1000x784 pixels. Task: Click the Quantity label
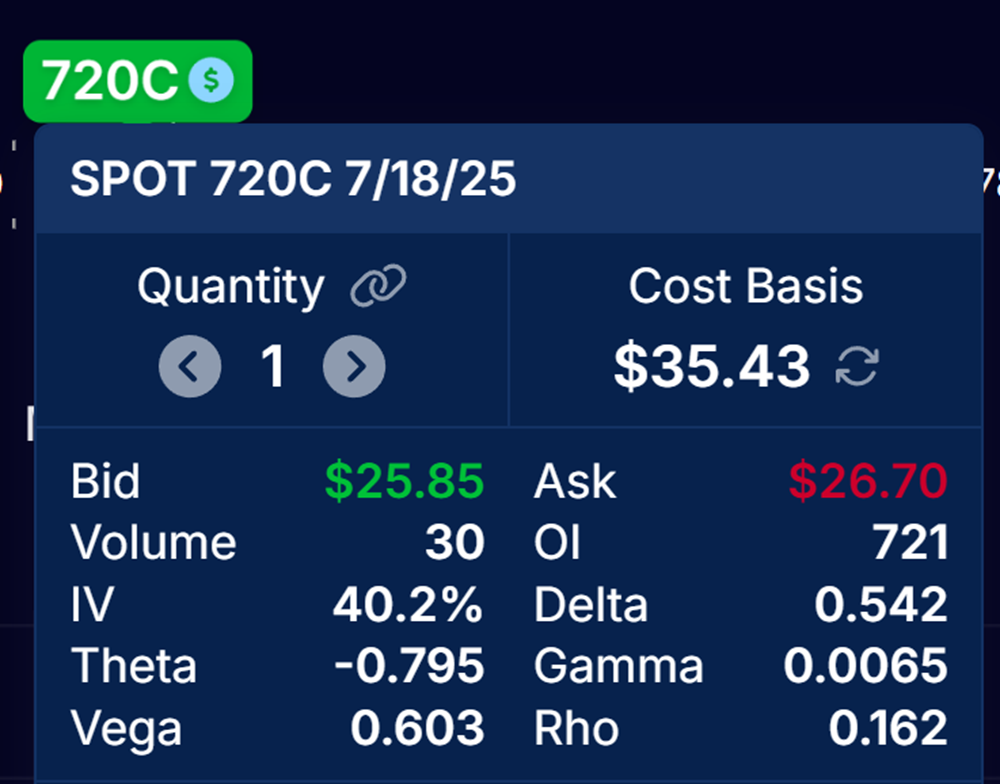tap(231, 286)
